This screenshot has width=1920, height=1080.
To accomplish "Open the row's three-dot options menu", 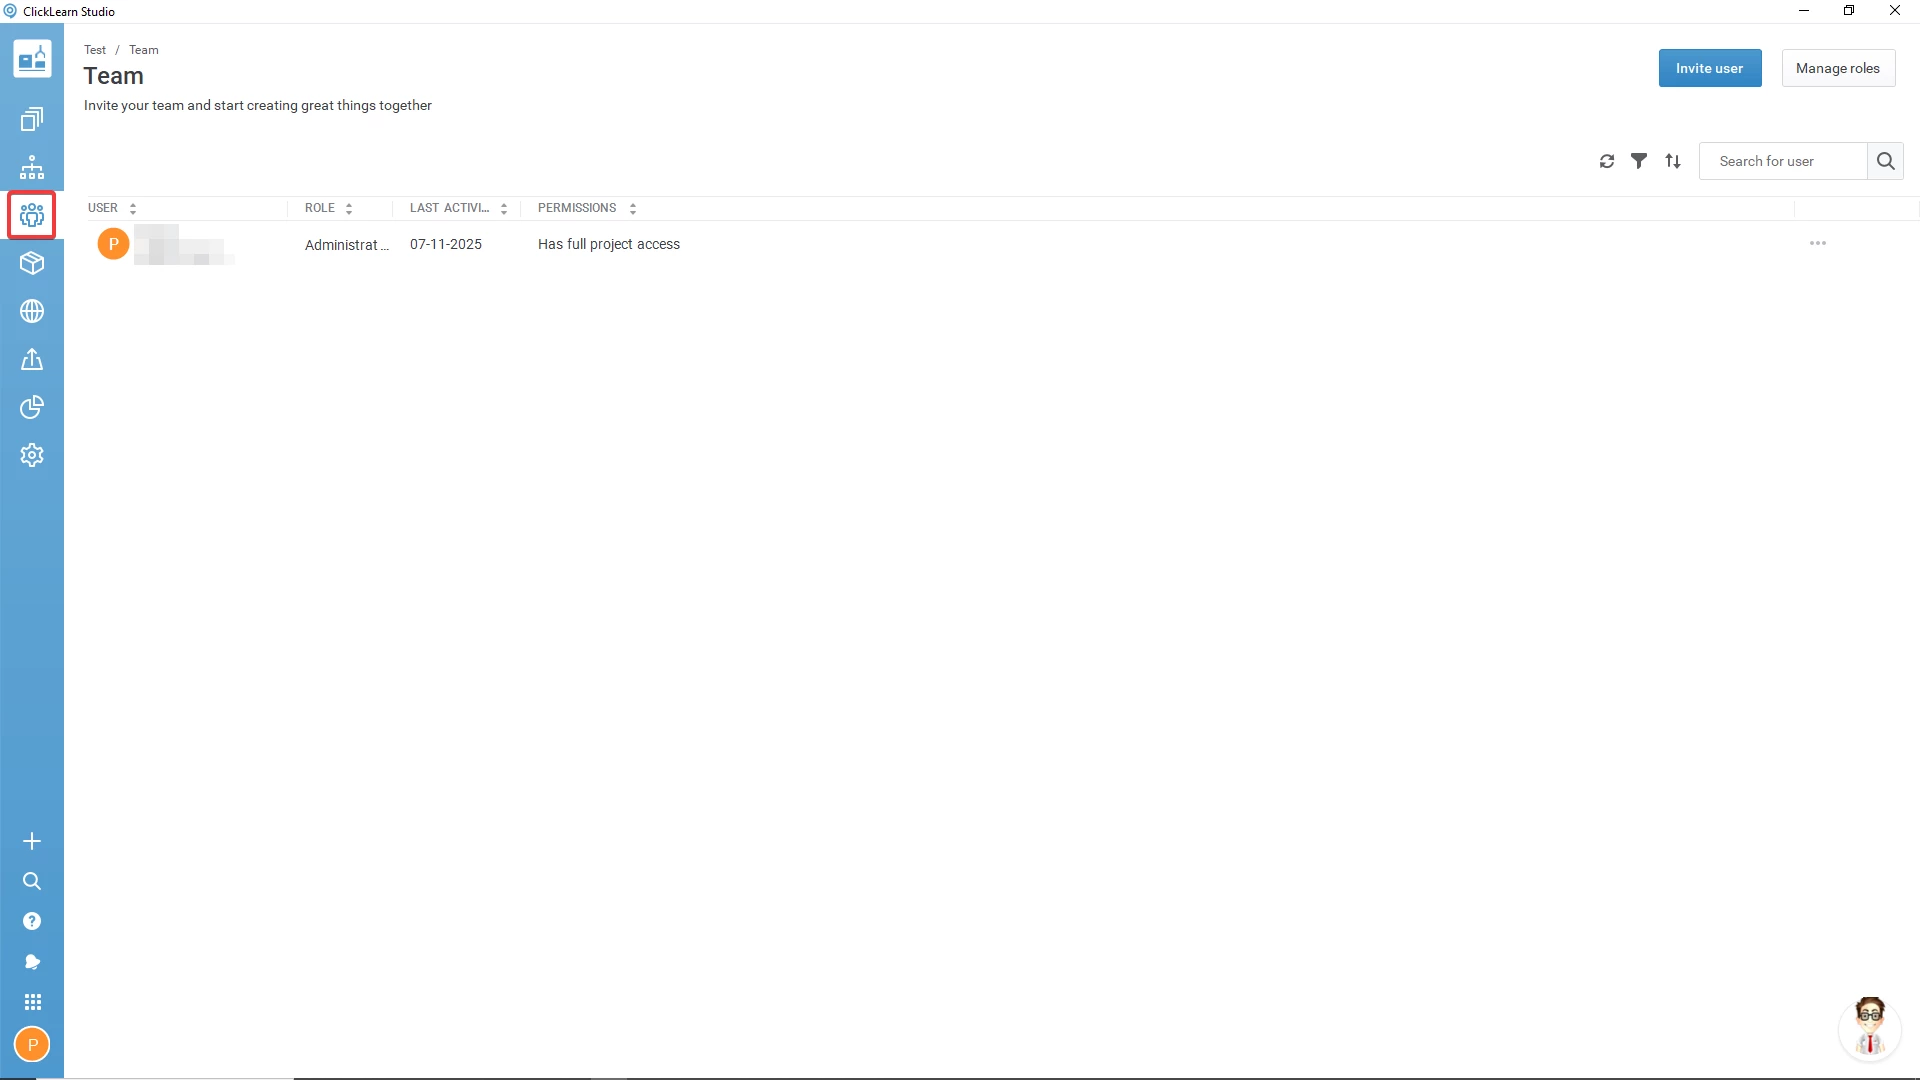I will click(1818, 243).
